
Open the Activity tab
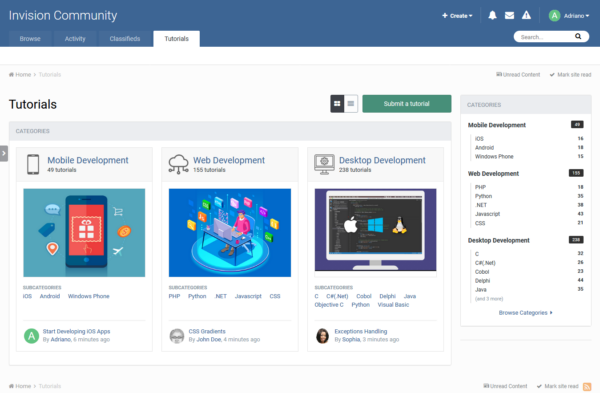coord(75,39)
